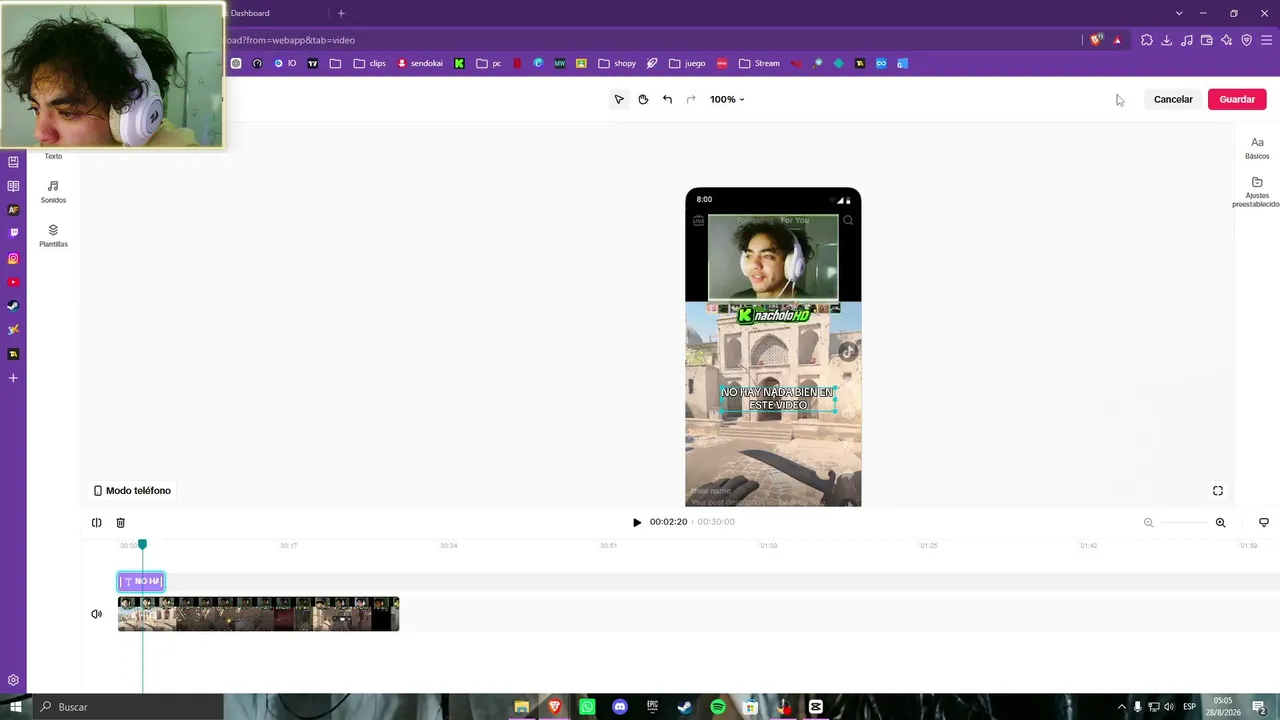The height and width of the screenshot is (720, 1280).
Task: Select the NO HAY text clip on timeline
Action: [x=141, y=581]
